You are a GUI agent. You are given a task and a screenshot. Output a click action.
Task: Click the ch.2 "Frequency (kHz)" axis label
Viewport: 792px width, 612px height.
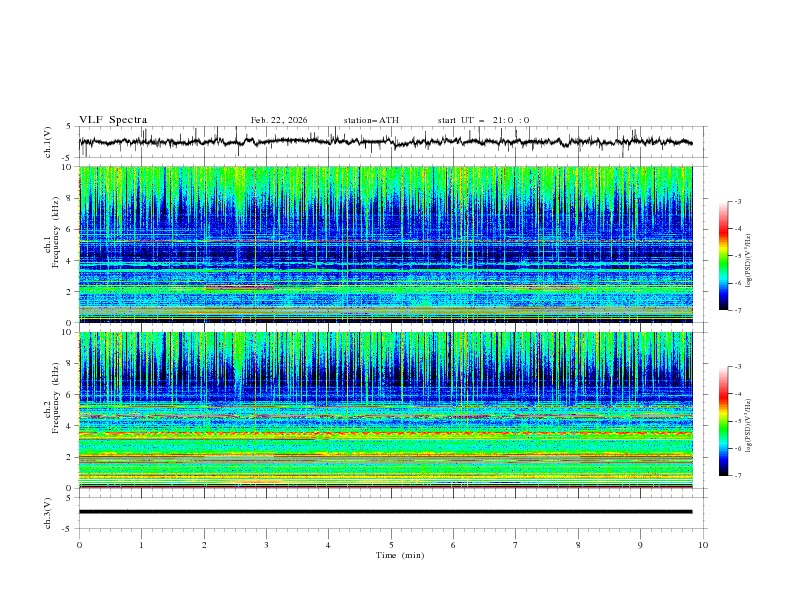[56, 398]
